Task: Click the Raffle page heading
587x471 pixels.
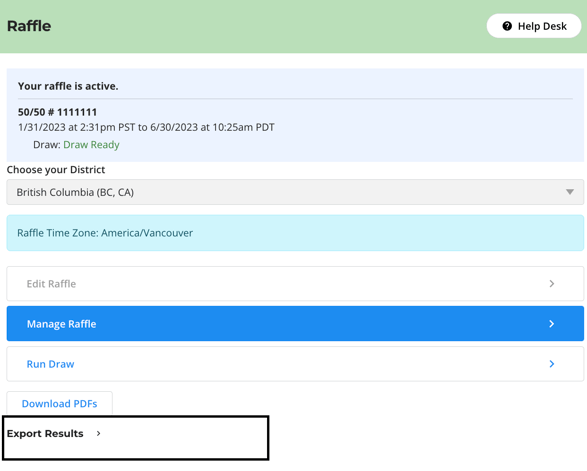Action: point(29,26)
